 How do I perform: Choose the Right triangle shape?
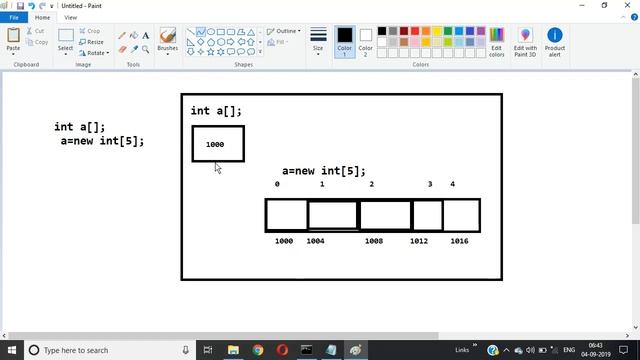tap(191, 42)
